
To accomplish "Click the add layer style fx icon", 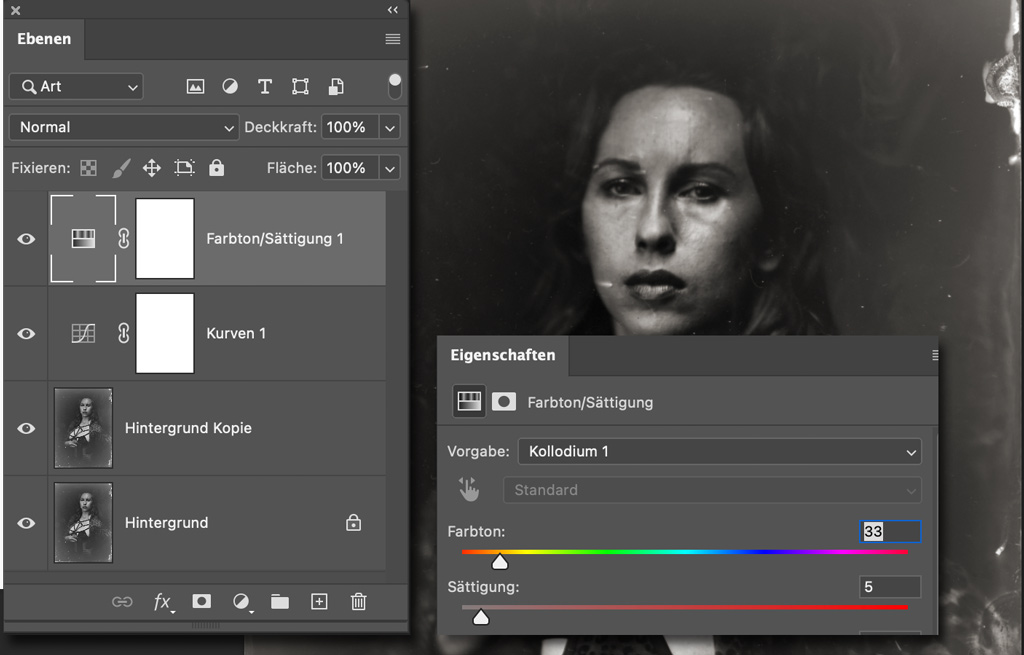I will [162, 601].
